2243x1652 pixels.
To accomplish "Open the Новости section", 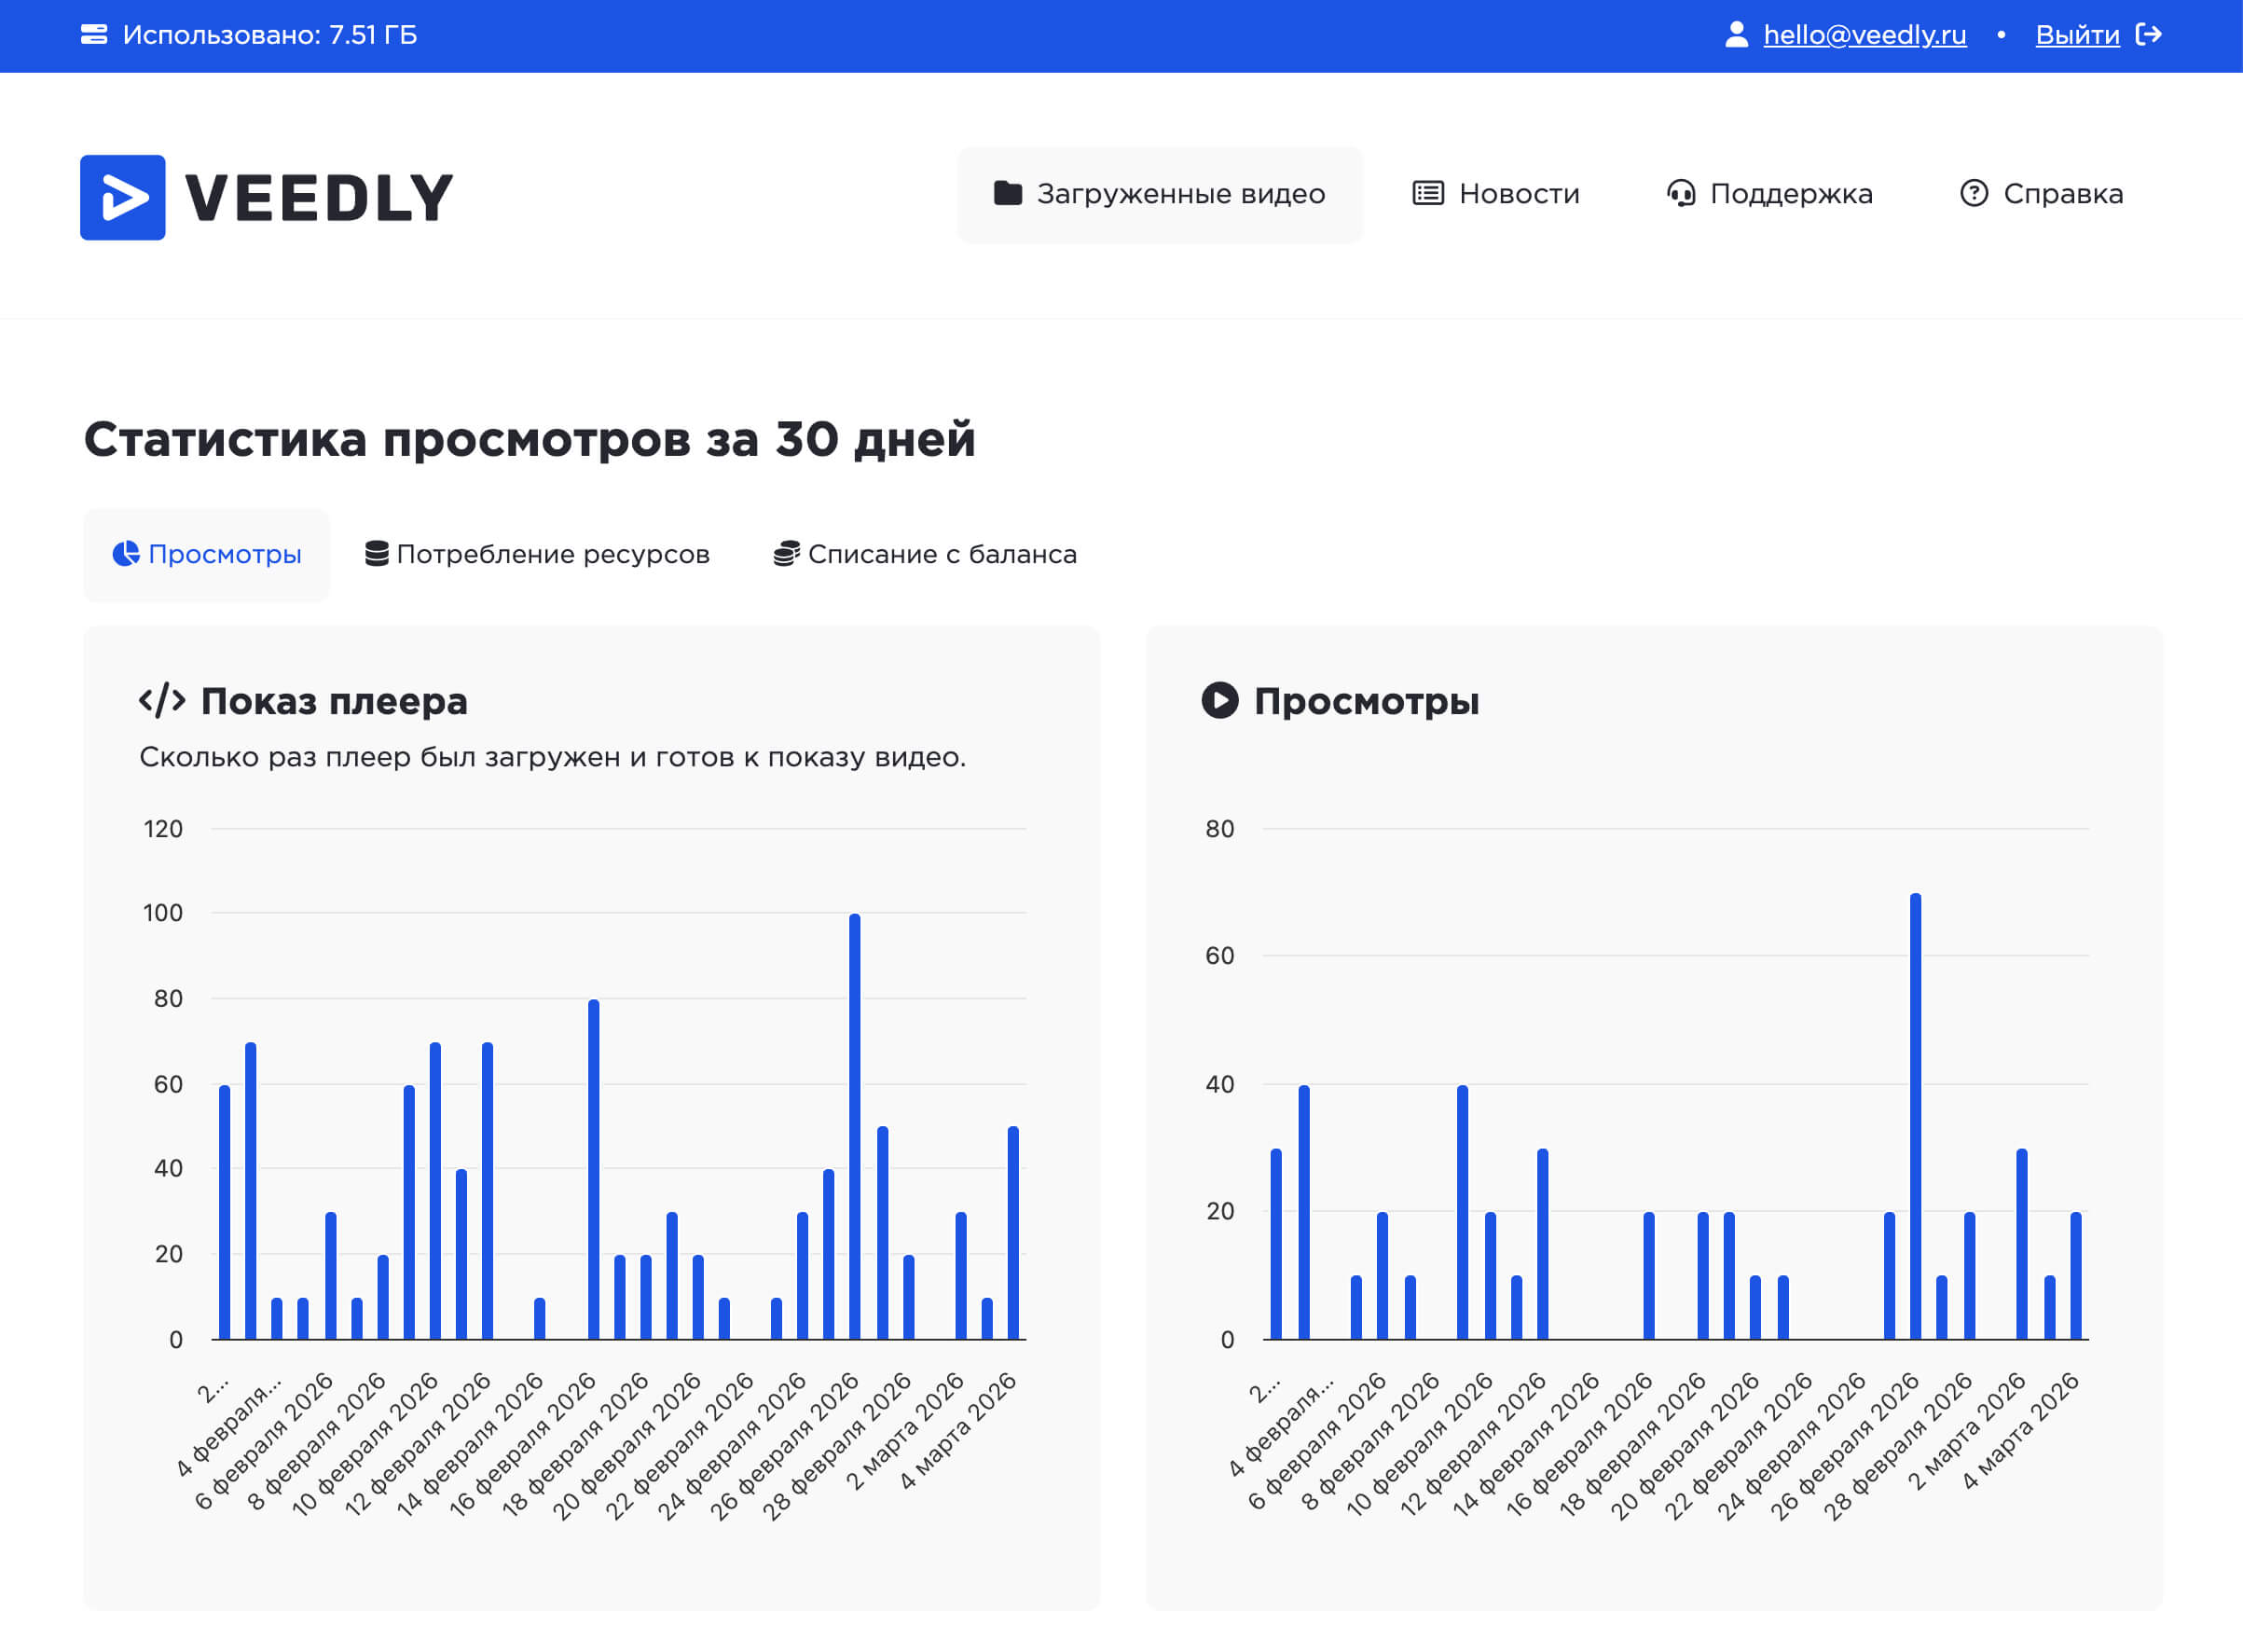I will click(1519, 193).
